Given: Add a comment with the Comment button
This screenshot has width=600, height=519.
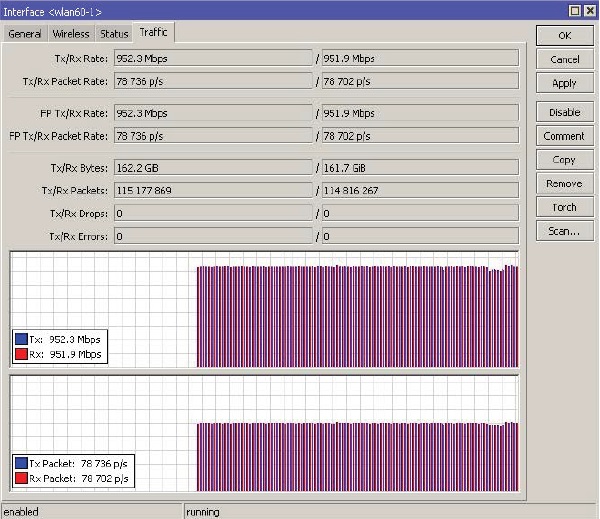Looking at the screenshot, I should tap(564, 136).
